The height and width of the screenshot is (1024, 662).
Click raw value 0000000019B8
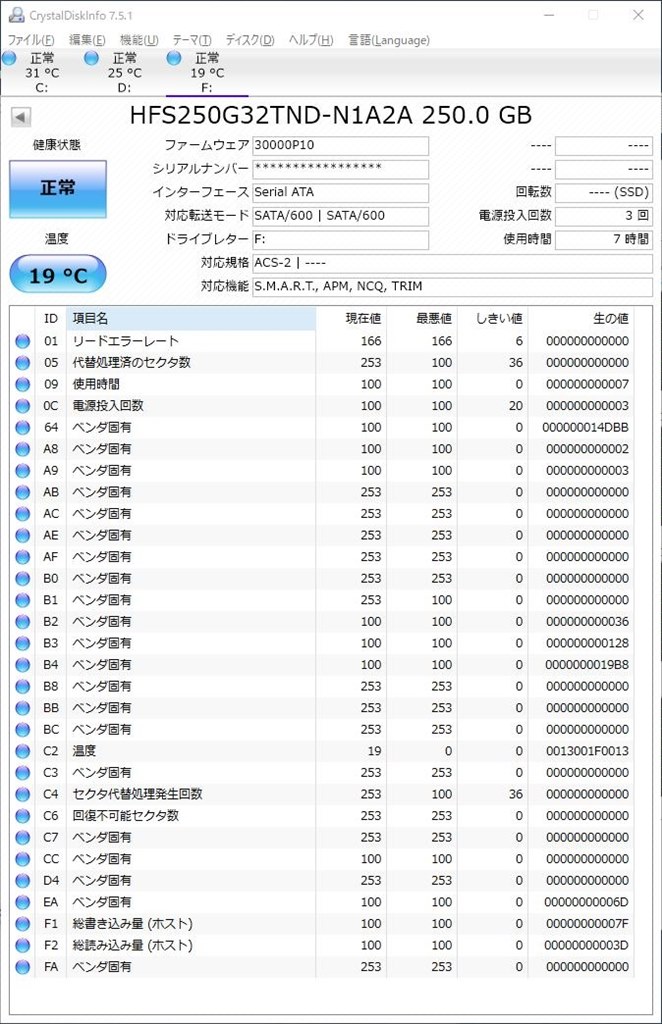point(588,664)
